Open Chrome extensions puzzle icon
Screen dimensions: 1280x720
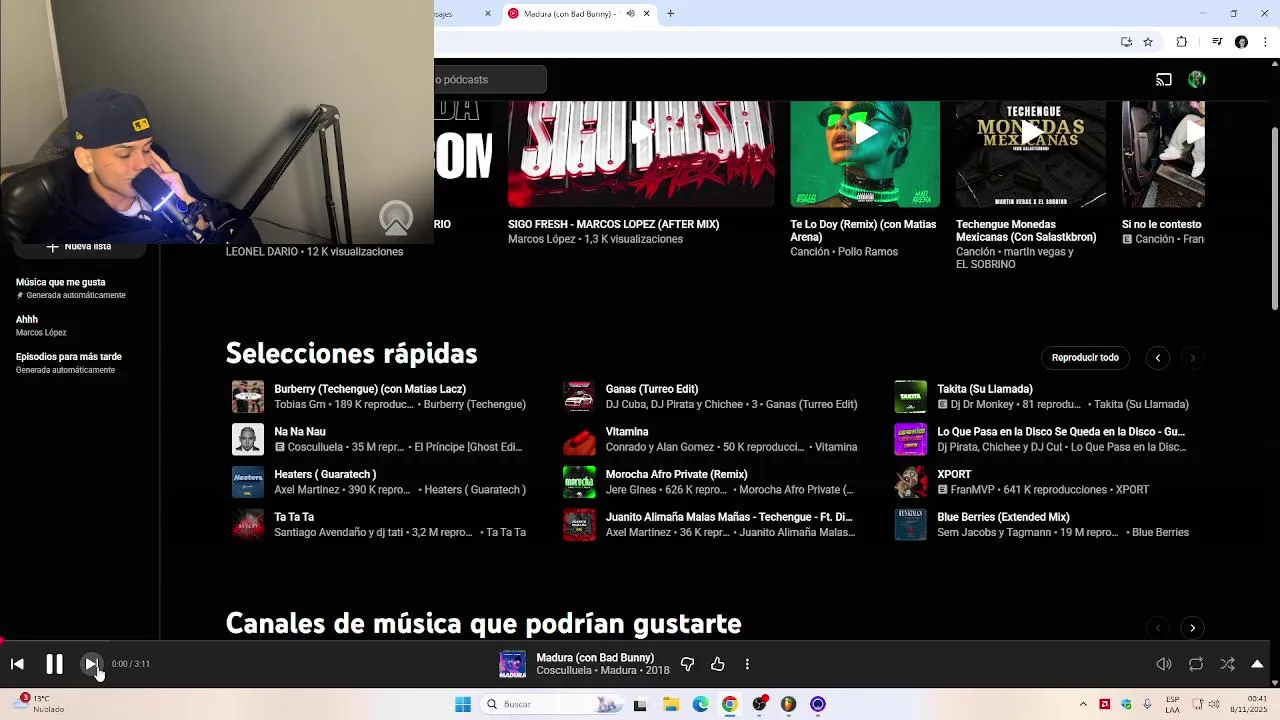(x=1181, y=42)
